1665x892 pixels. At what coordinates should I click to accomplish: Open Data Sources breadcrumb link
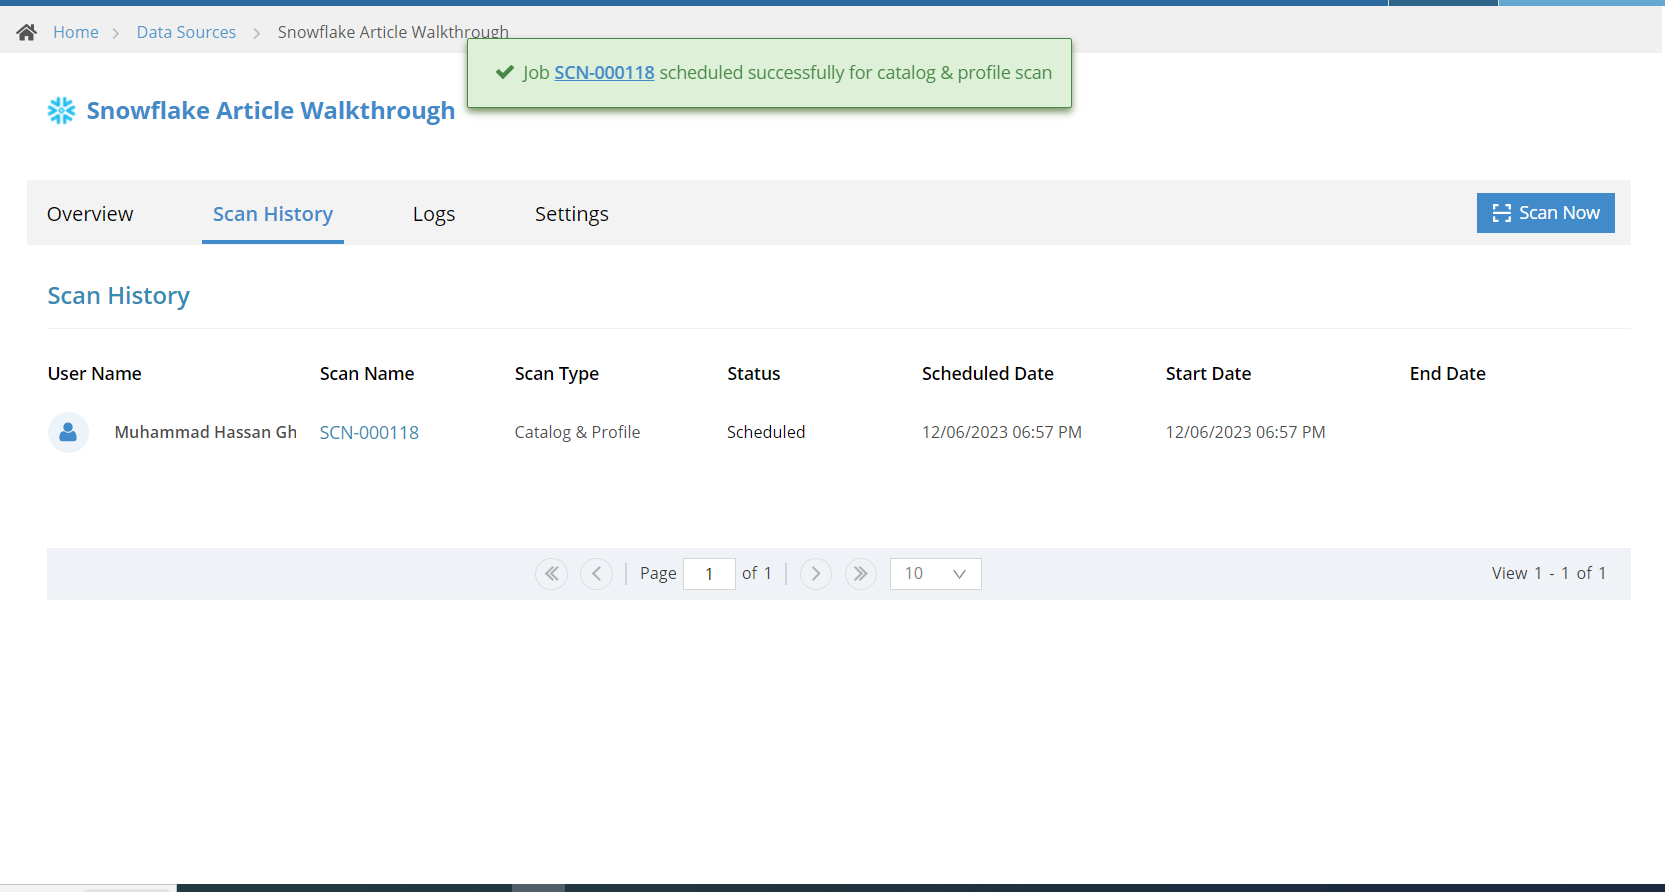[186, 32]
